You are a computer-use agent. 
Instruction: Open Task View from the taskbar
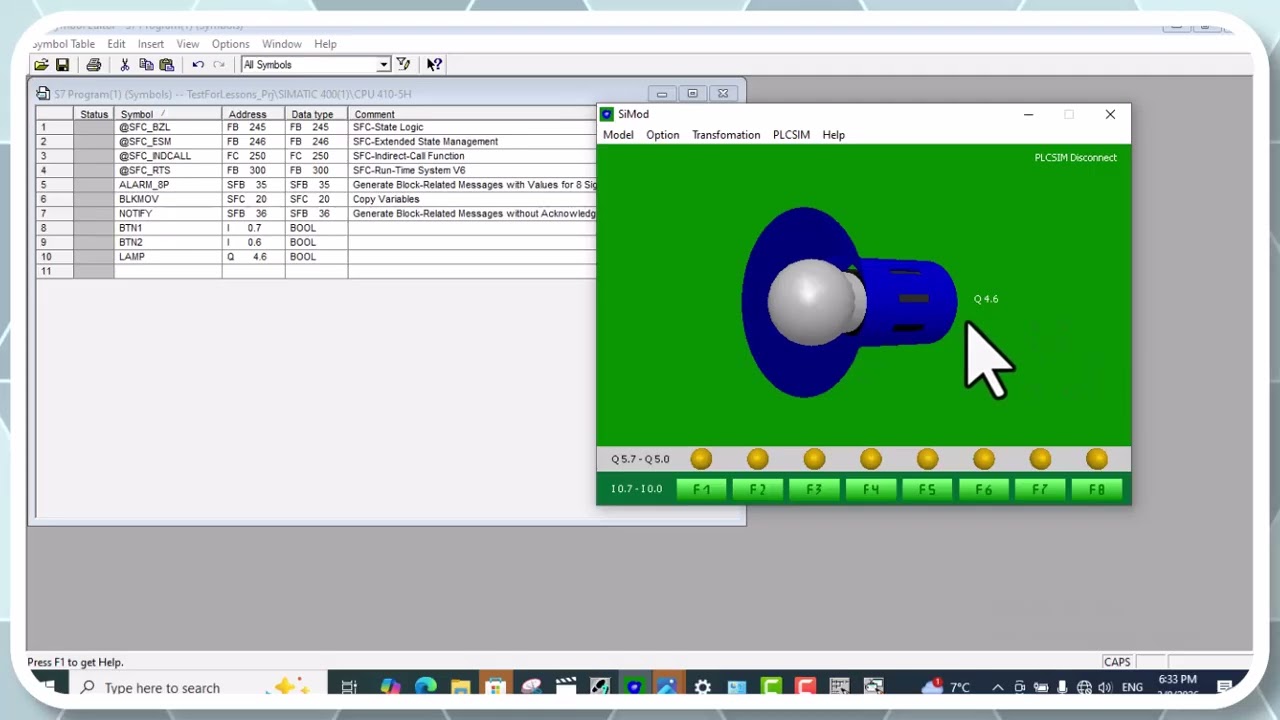coord(349,687)
